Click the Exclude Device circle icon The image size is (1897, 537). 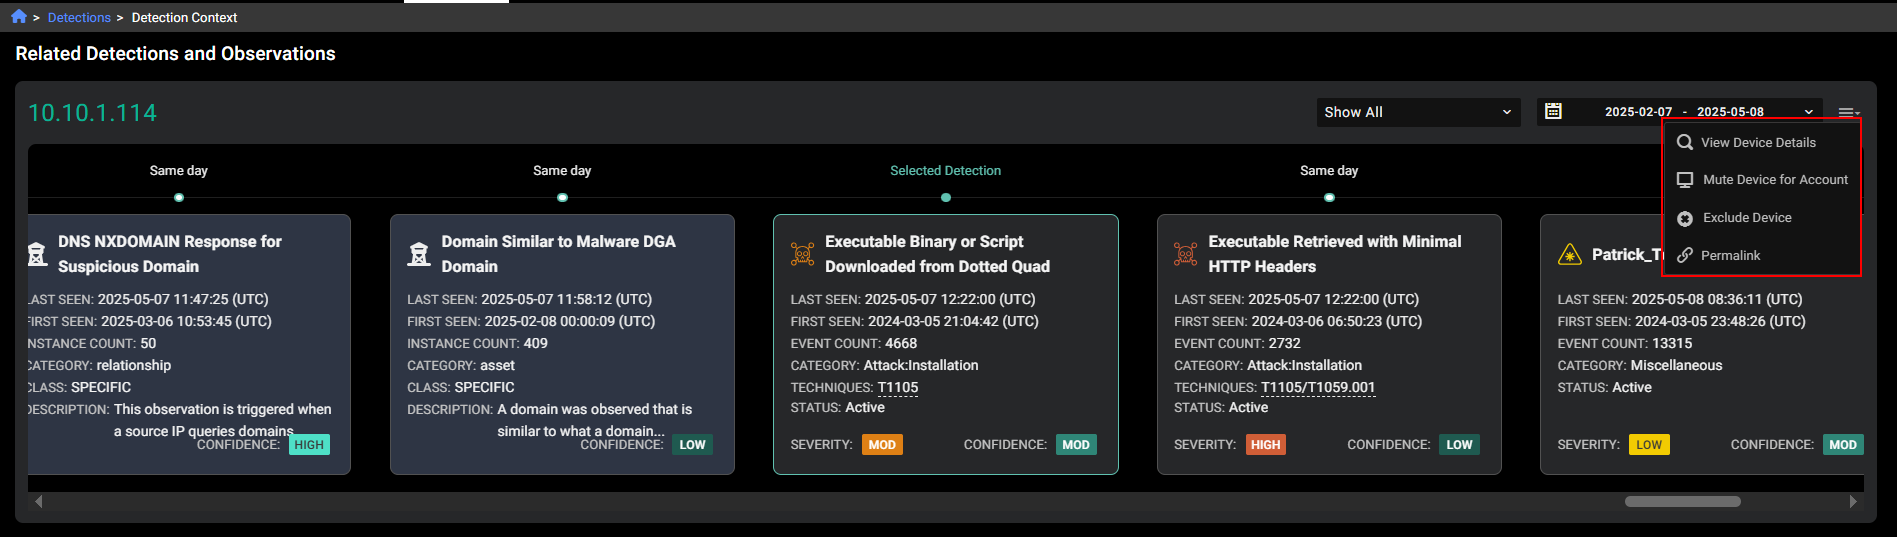[x=1685, y=218]
